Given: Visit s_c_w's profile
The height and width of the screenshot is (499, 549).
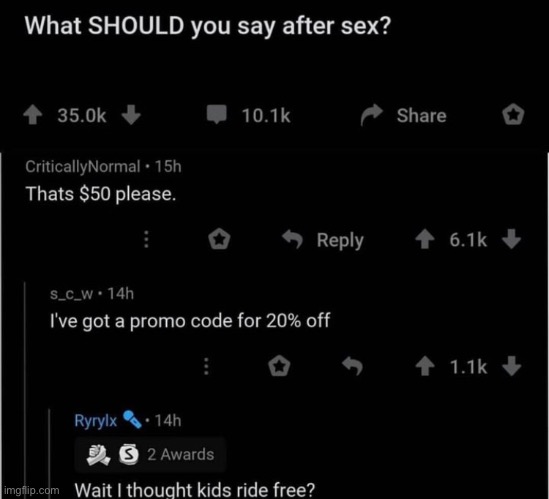Looking at the screenshot, I should coord(72,293).
